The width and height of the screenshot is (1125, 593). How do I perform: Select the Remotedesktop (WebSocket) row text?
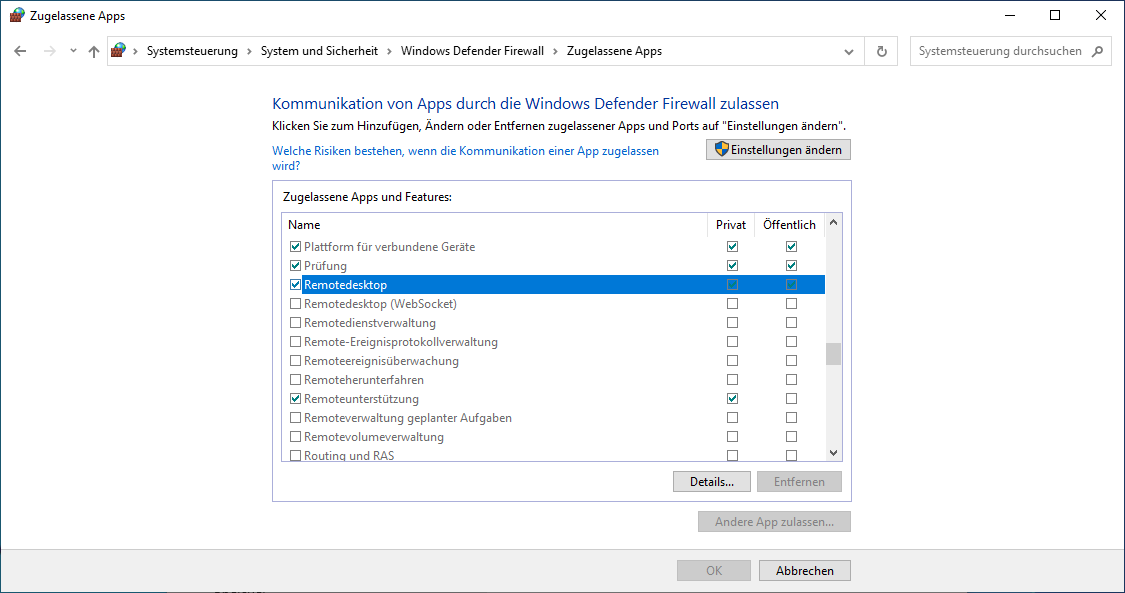point(380,304)
